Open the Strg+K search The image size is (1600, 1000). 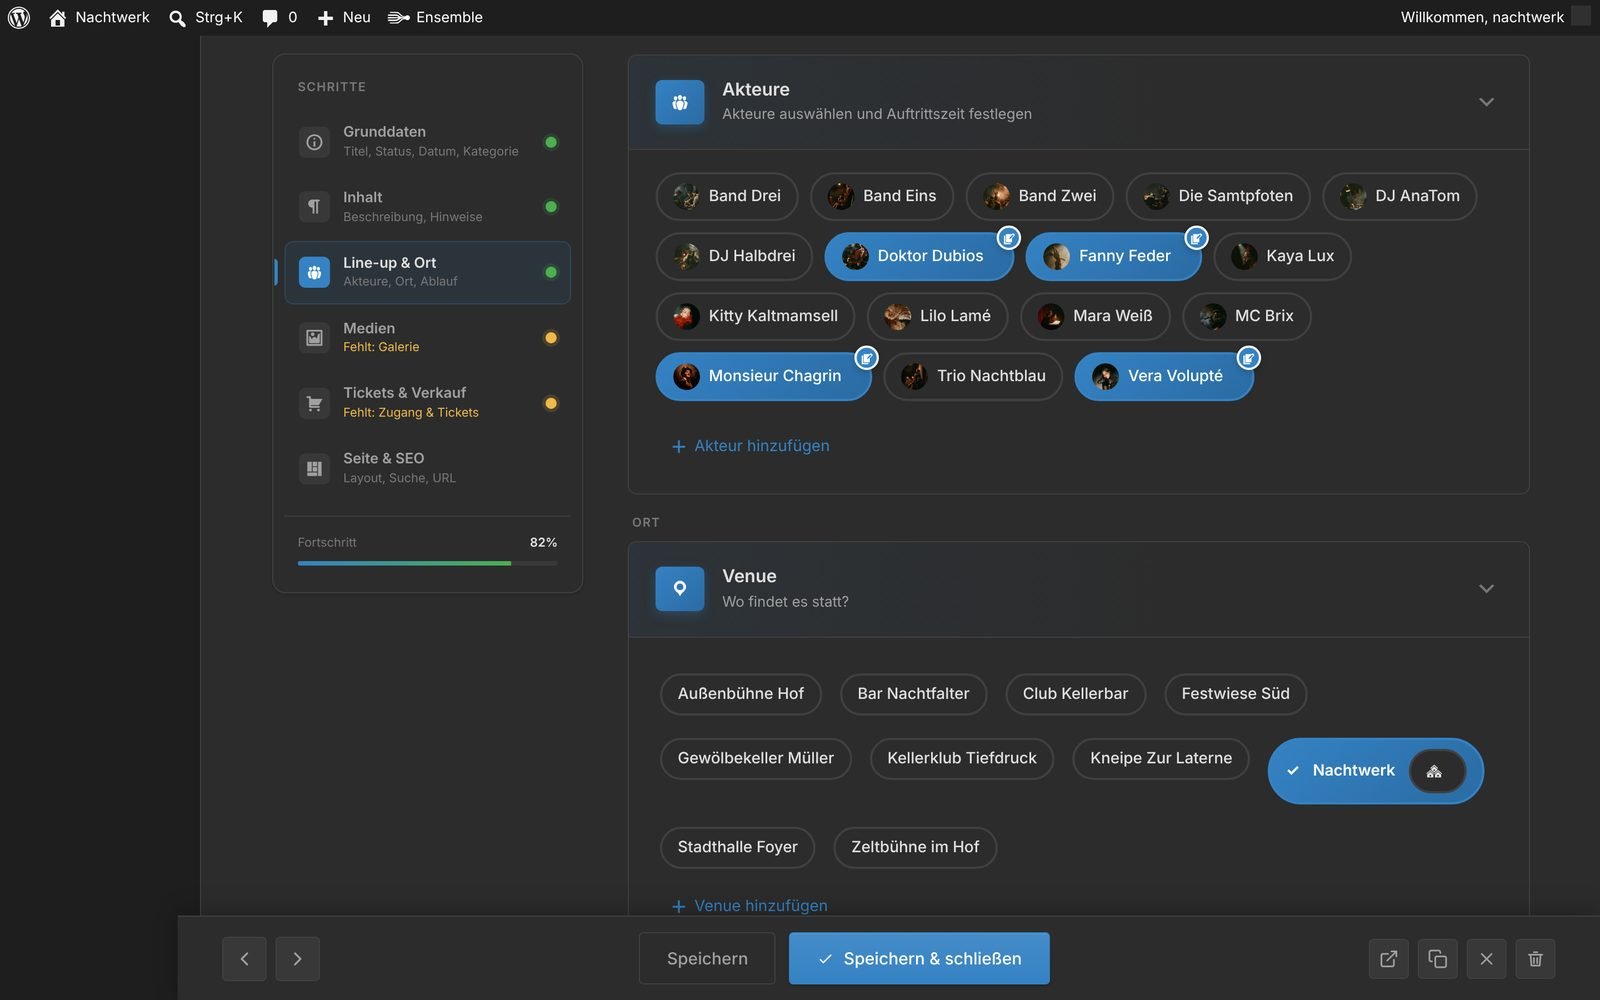[x=206, y=17]
